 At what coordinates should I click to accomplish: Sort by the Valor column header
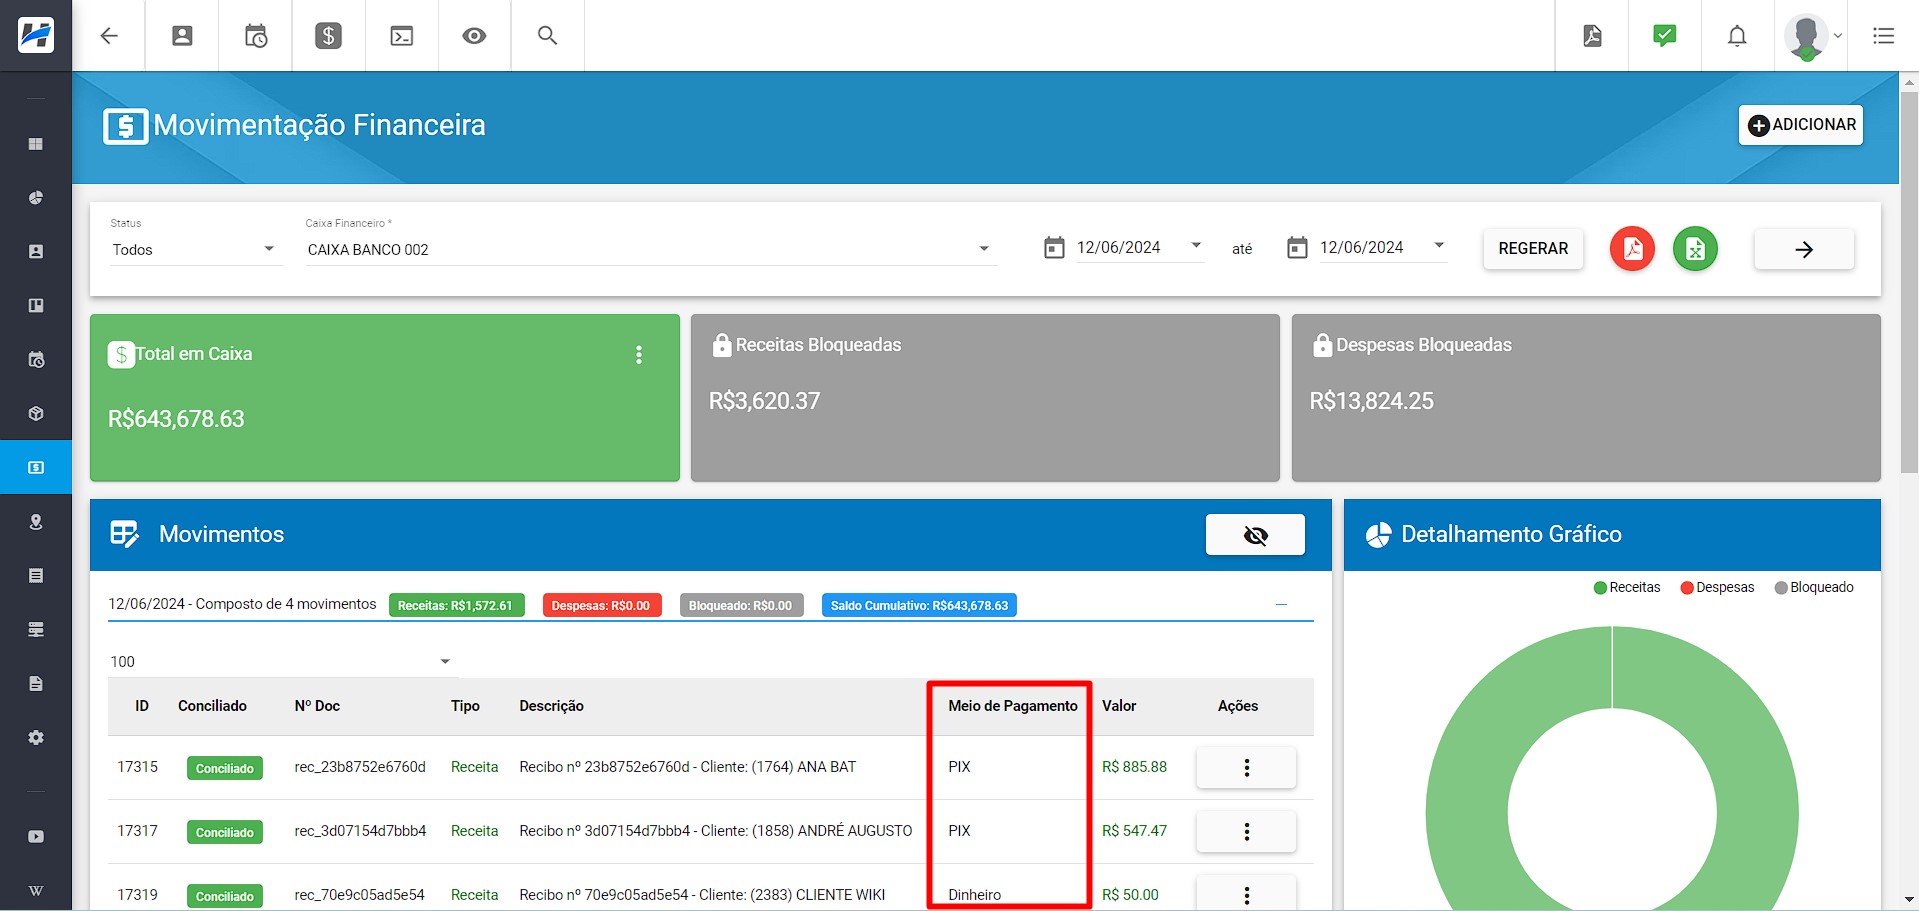click(x=1119, y=706)
